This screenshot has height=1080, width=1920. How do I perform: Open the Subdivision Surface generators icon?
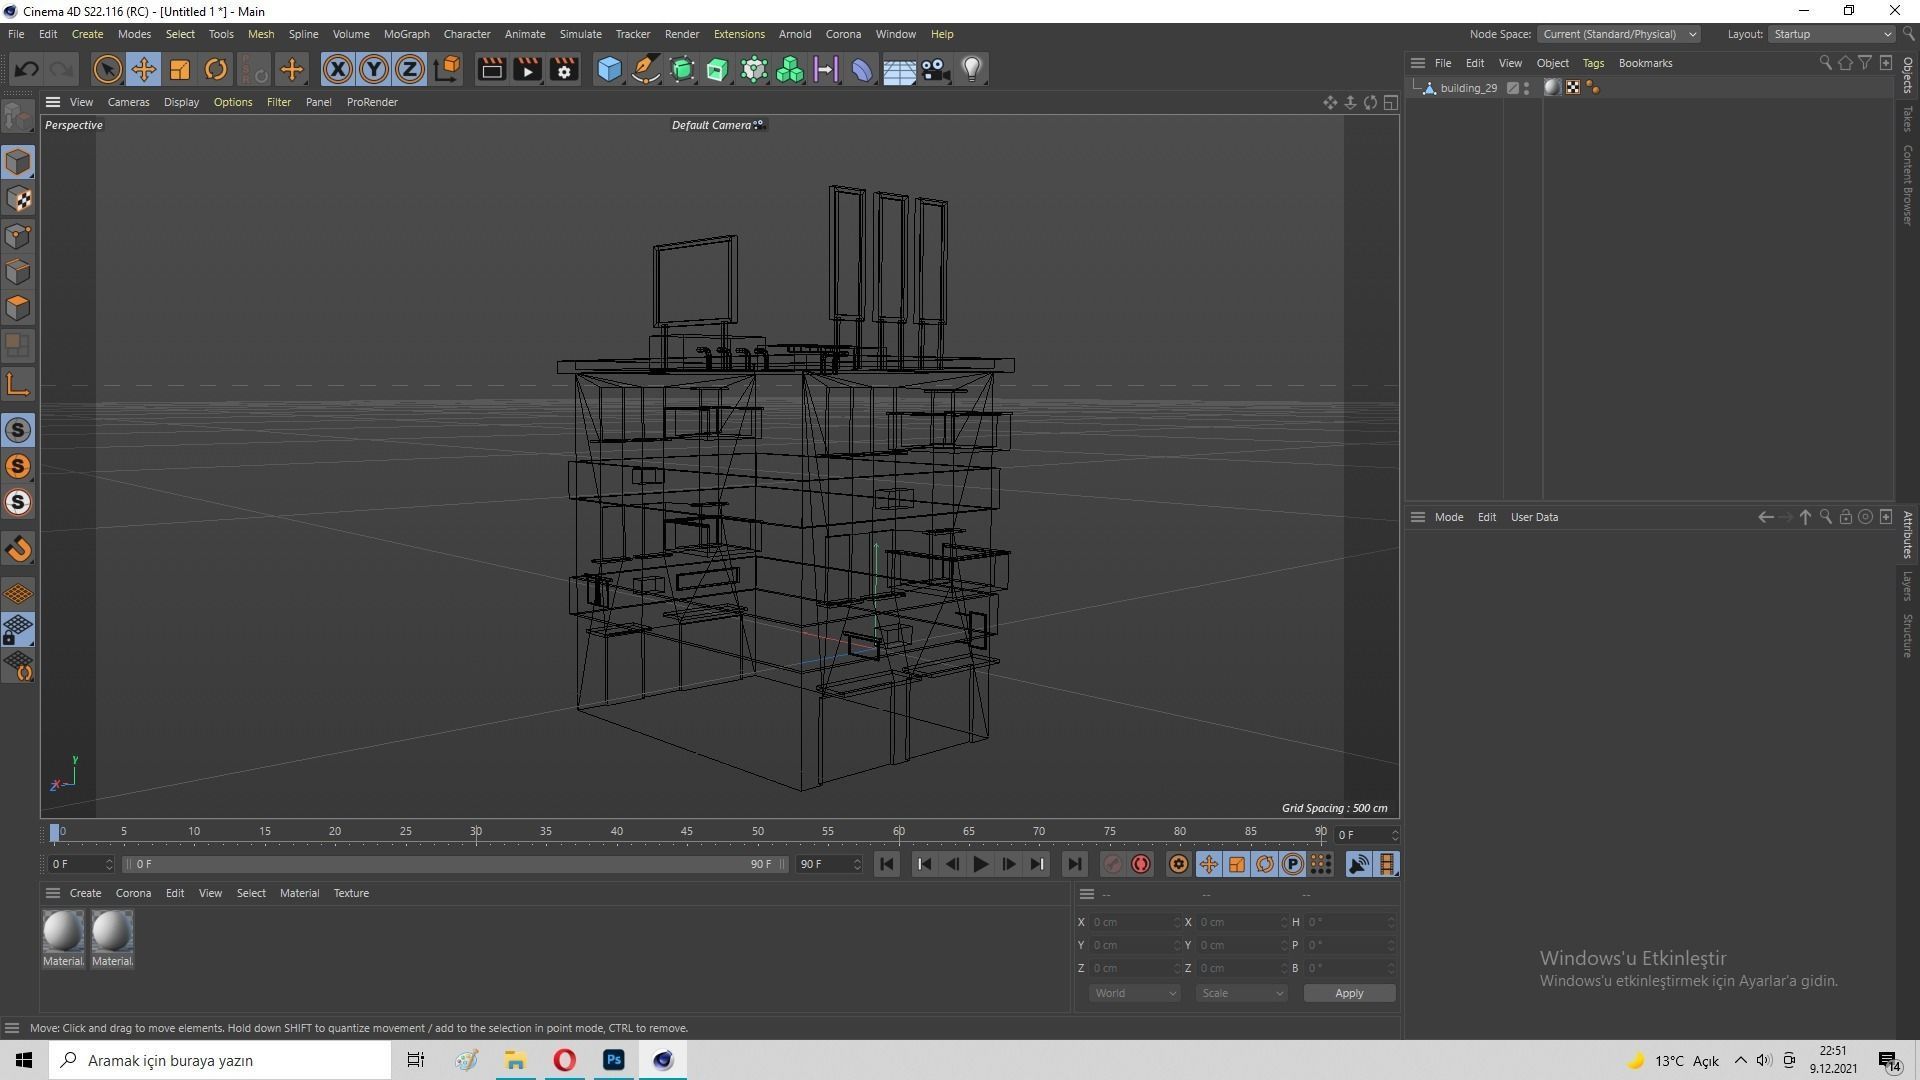pyautogui.click(x=682, y=69)
